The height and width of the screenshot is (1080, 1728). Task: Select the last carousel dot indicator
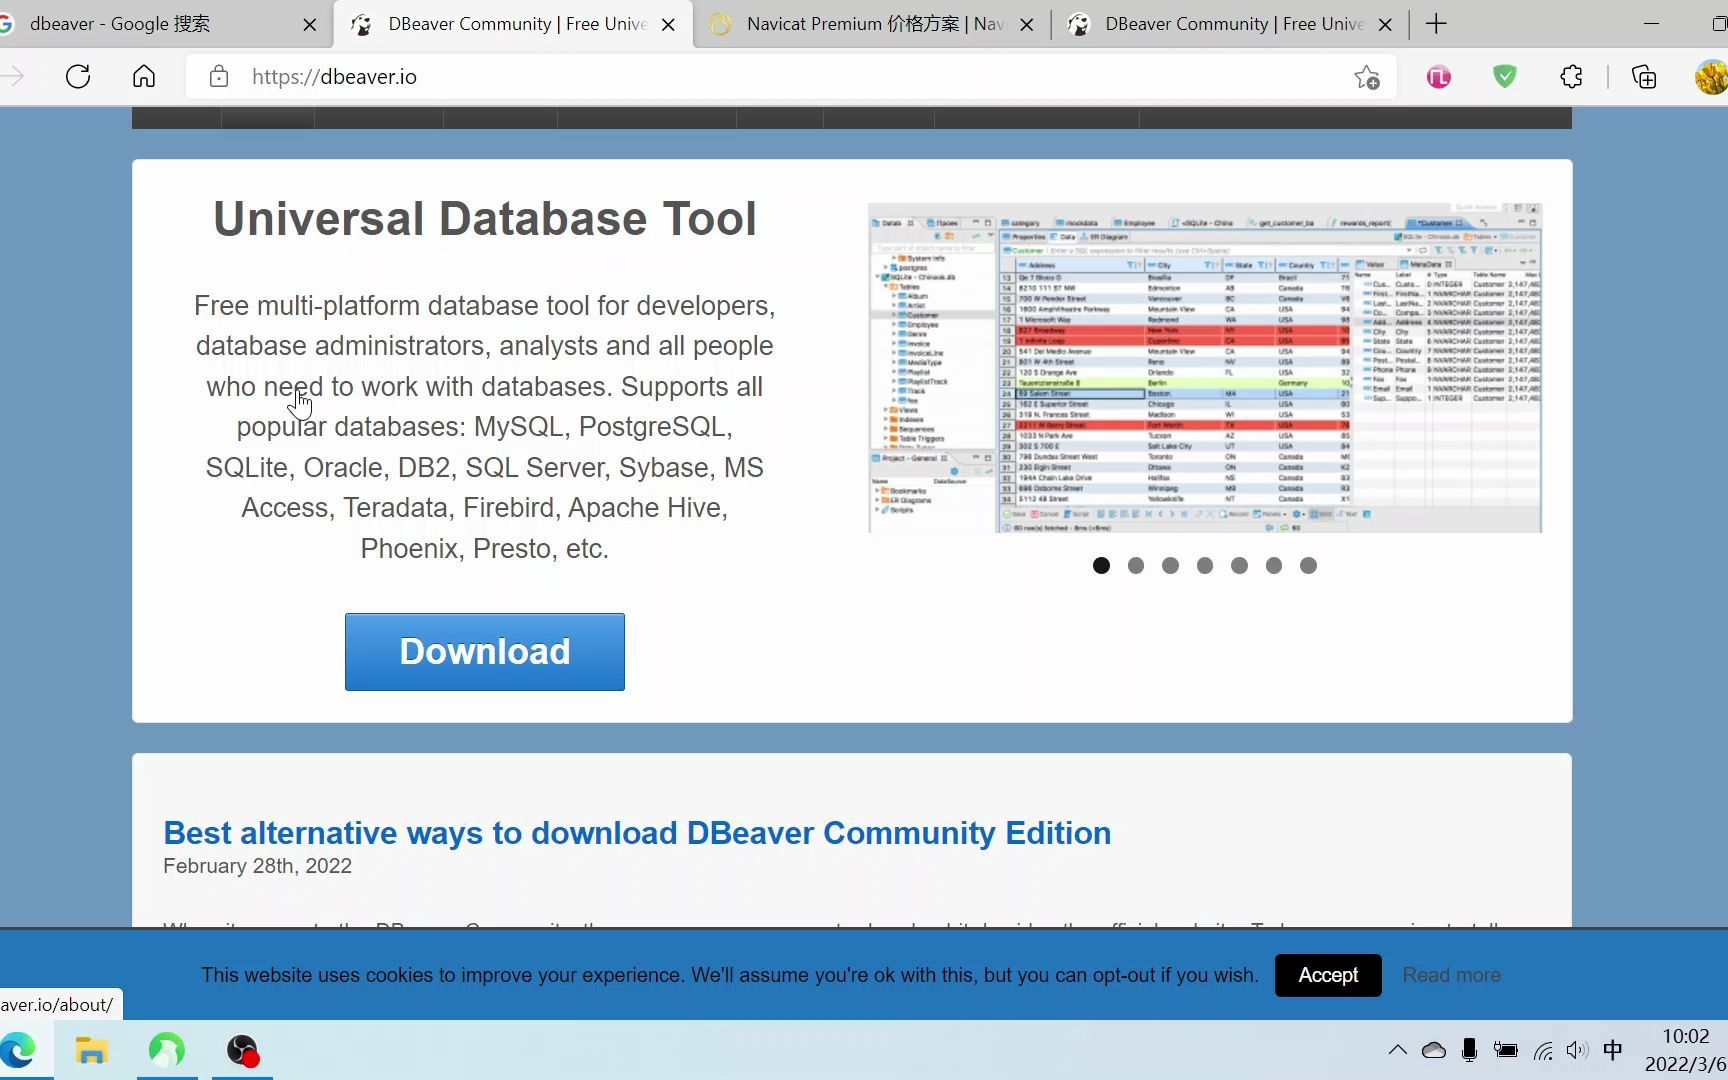click(x=1308, y=566)
